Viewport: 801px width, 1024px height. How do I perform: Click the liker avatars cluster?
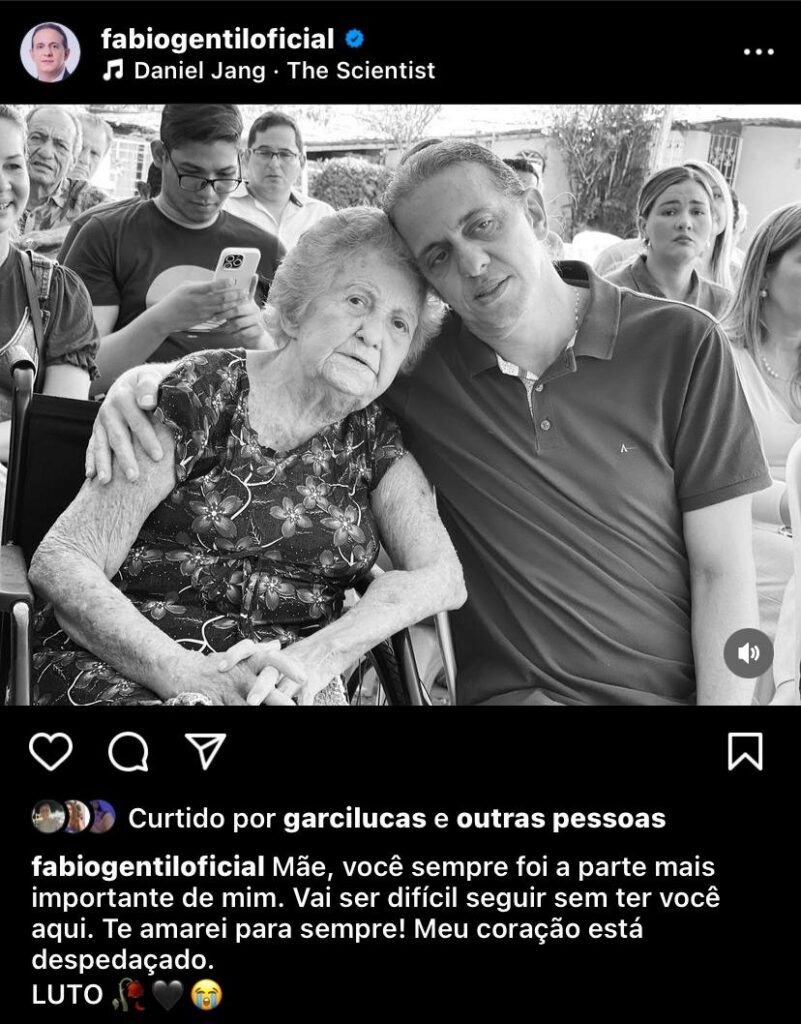73,816
